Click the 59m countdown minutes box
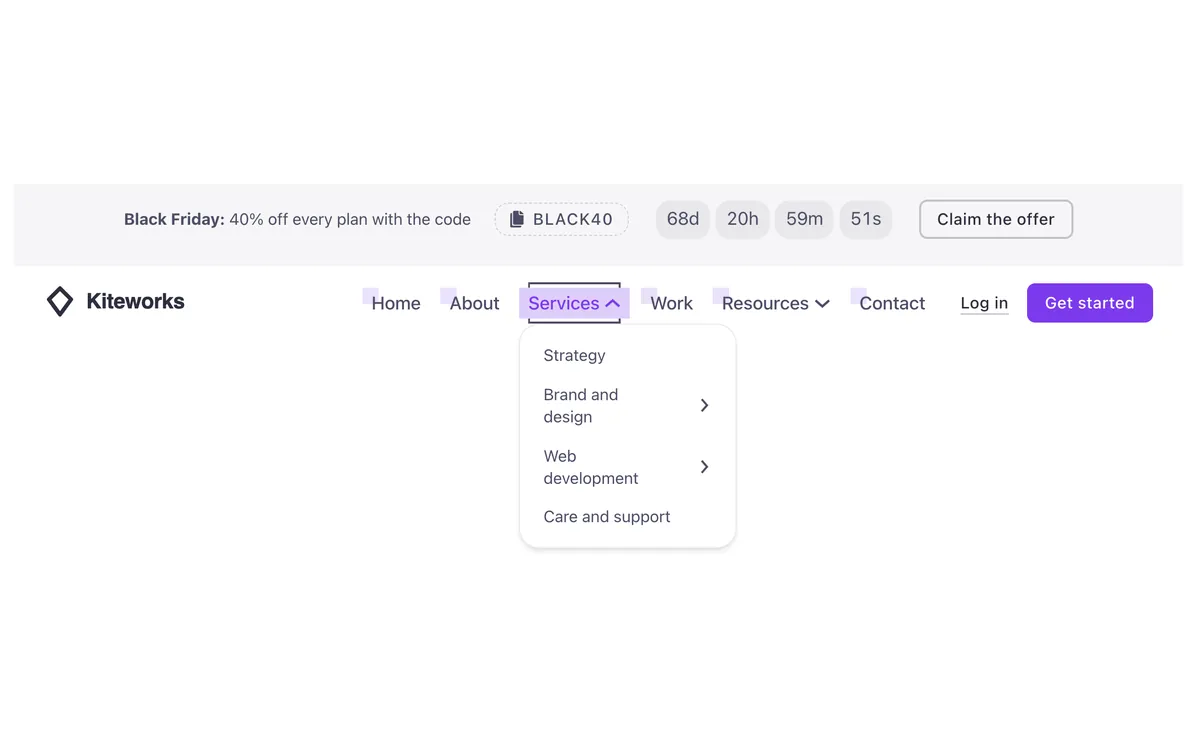The width and height of the screenshot is (1200, 750). [x=804, y=219]
